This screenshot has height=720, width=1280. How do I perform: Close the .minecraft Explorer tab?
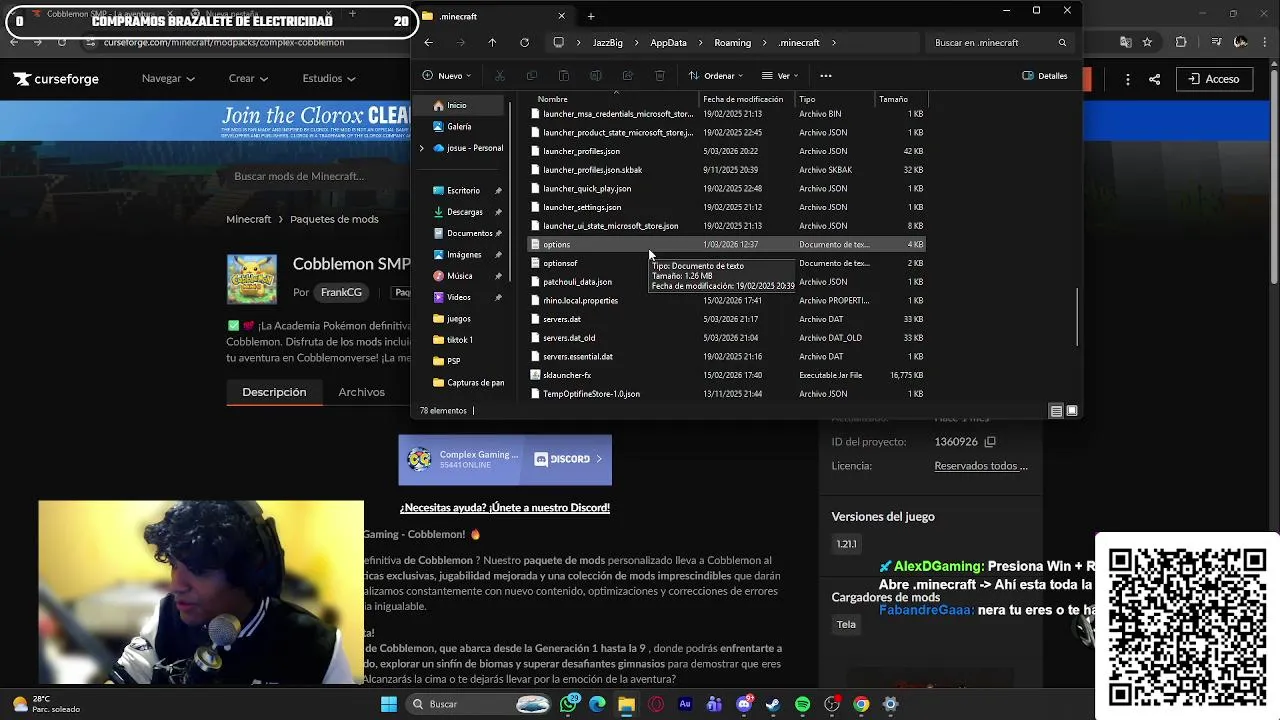pos(561,16)
